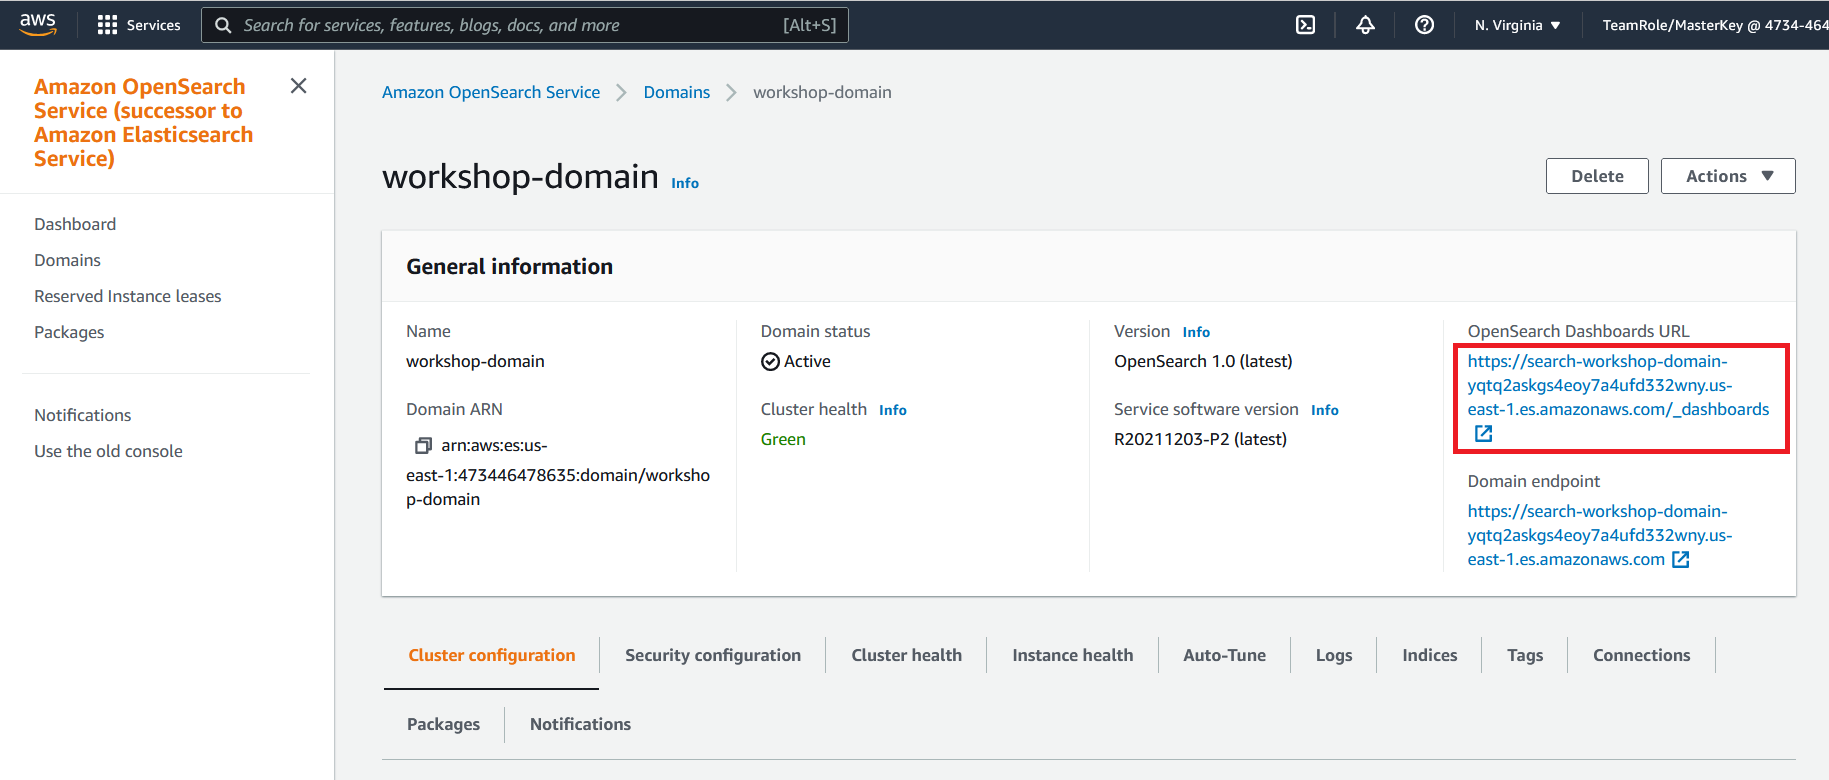Switch to Instance health tab

tap(1073, 655)
